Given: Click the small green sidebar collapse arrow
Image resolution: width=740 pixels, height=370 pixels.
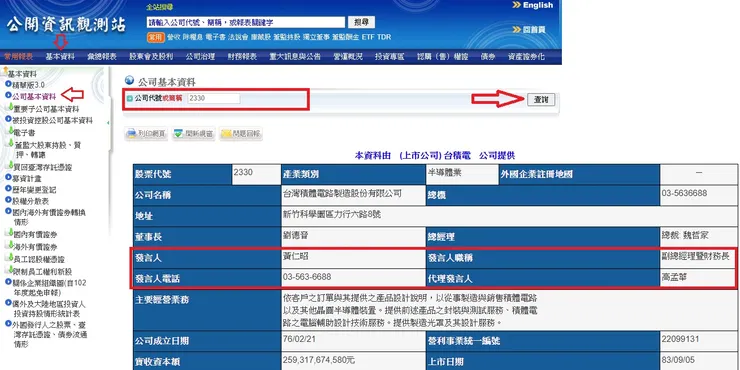Looking at the screenshot, I should point(108,123).
